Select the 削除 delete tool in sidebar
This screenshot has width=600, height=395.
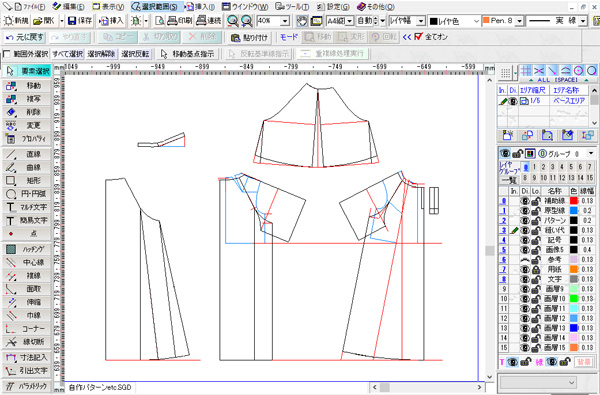click(27, 112)
